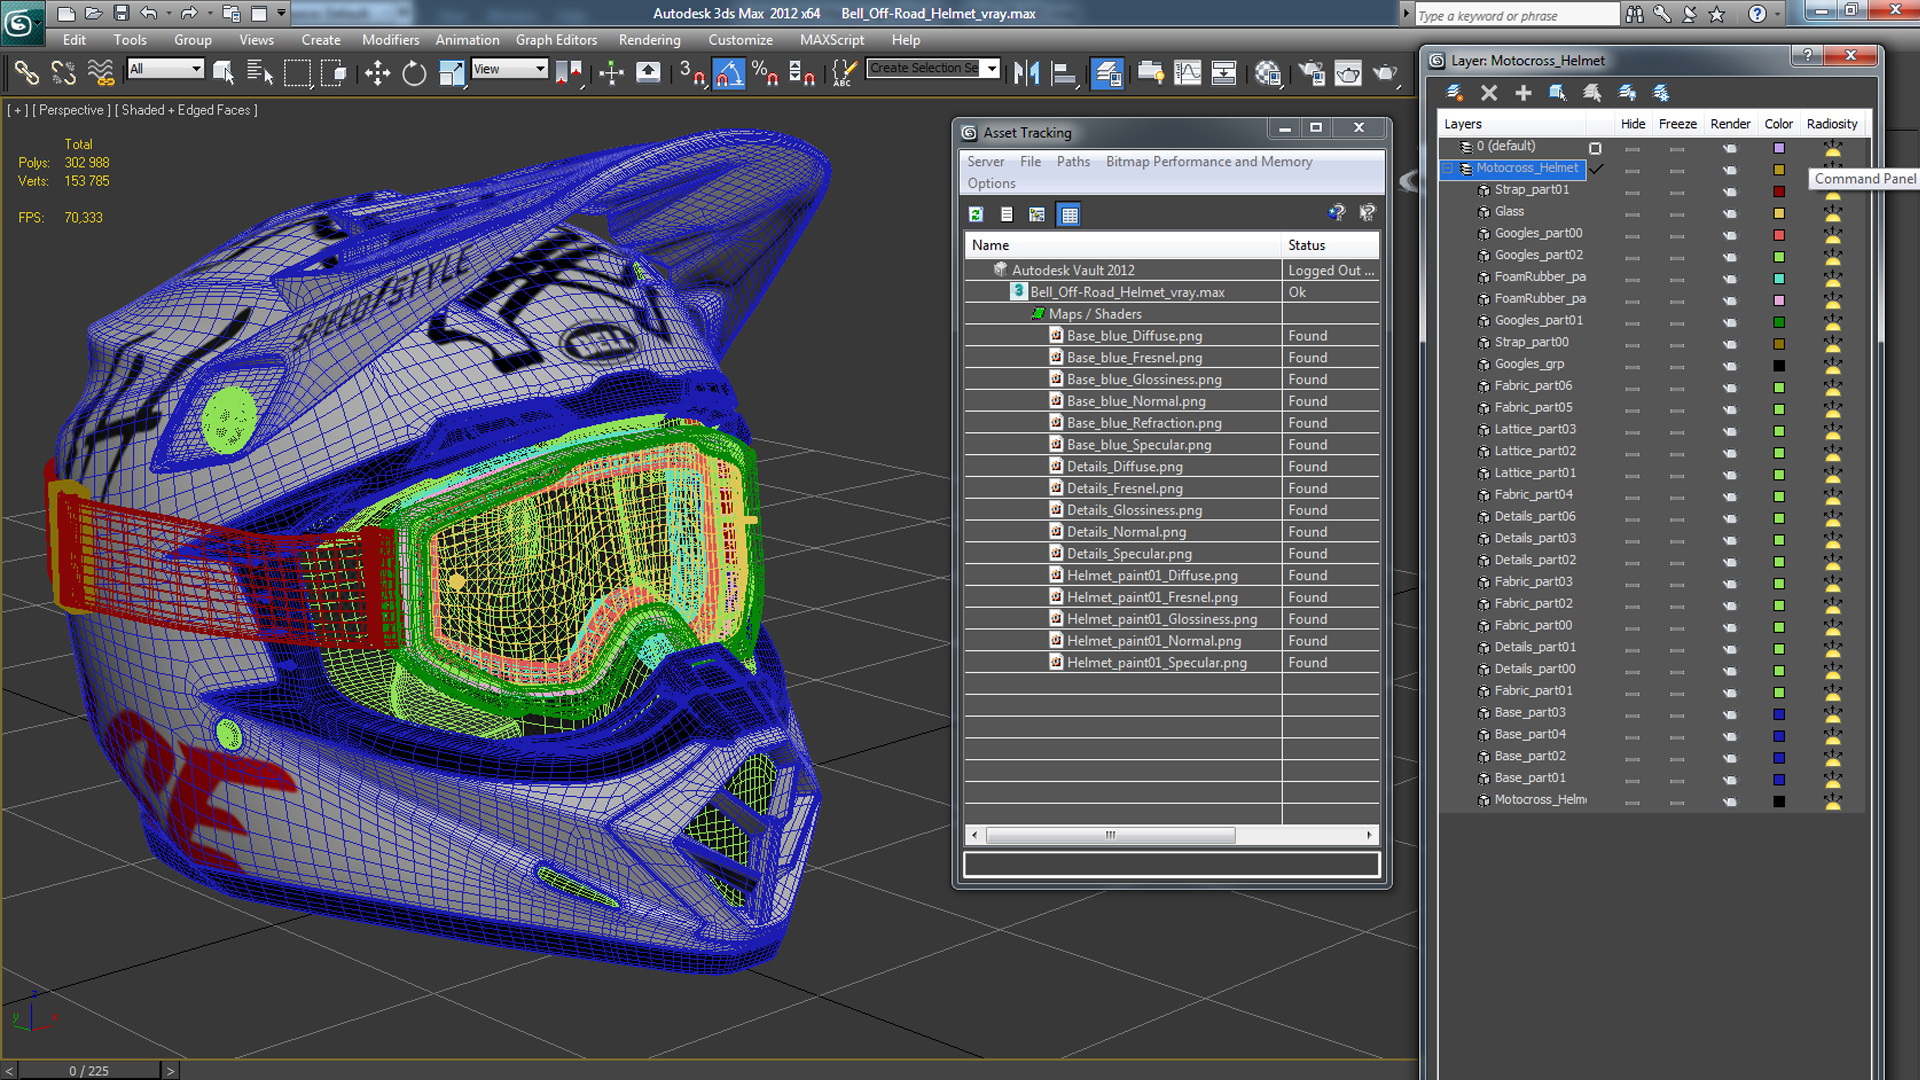This screenshot has width=1920, height=1080.
Task: Click Edit Named Selection Sets icon
Action: click(x=844, y=72)
